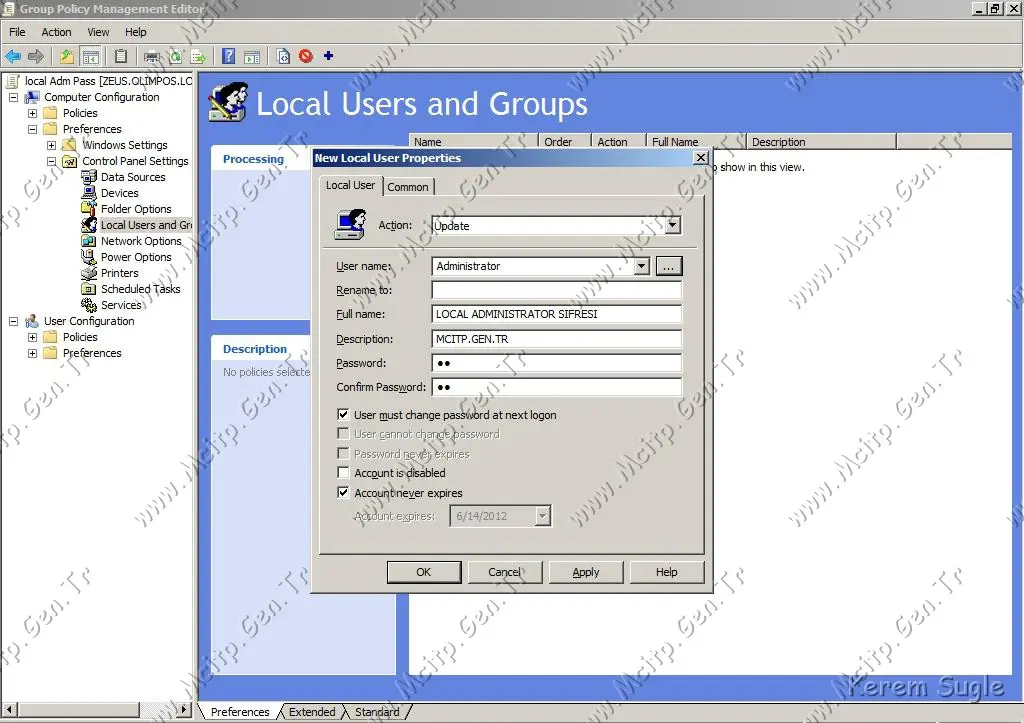Open the Action dropdown showing Update
Screen dimensions: 1024x723
point(673,225)
